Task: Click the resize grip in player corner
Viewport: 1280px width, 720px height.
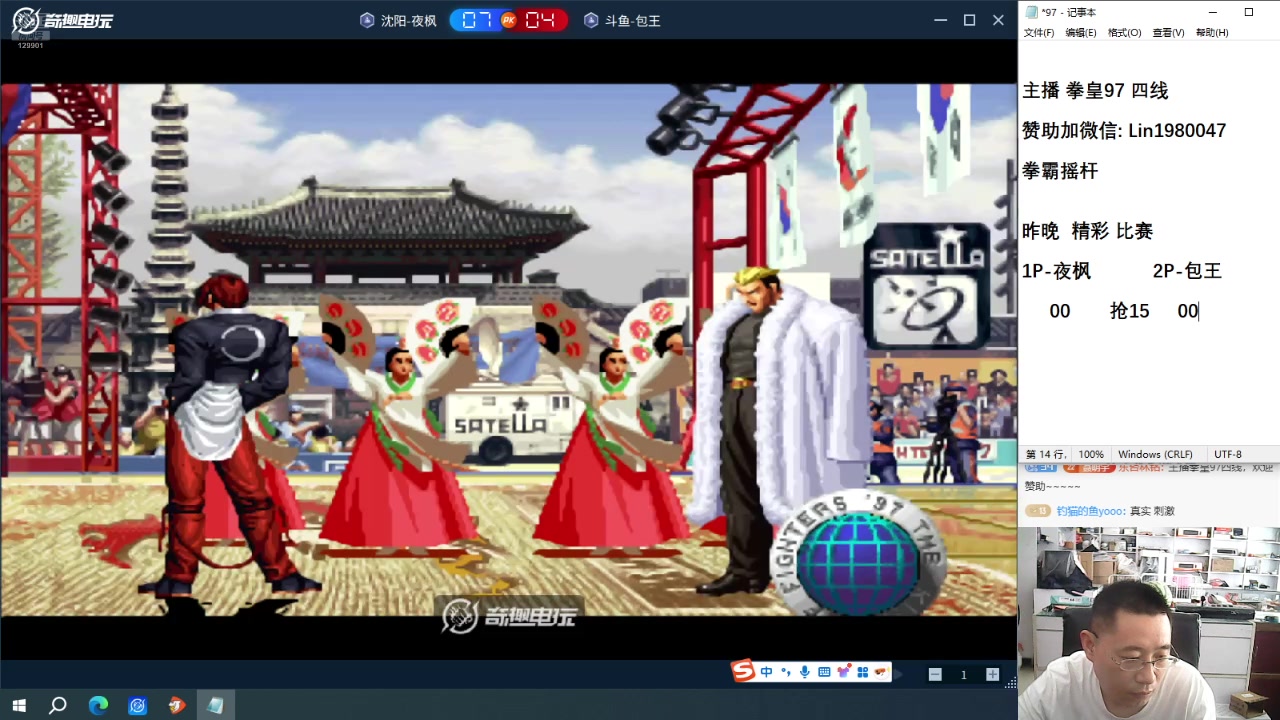Action: [1012, 683]
